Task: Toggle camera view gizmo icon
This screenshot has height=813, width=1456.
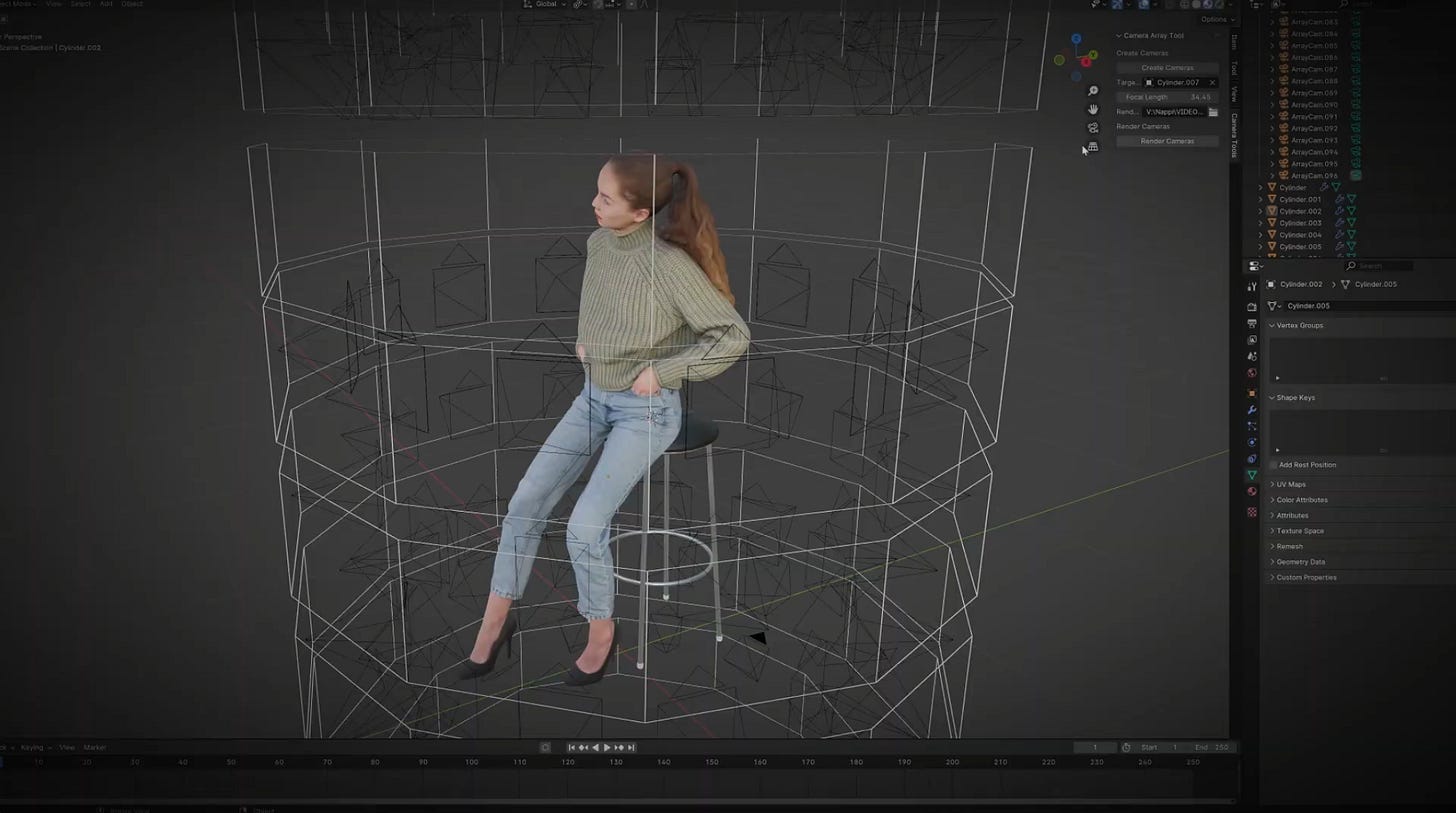Action: tap(1093, 128)
